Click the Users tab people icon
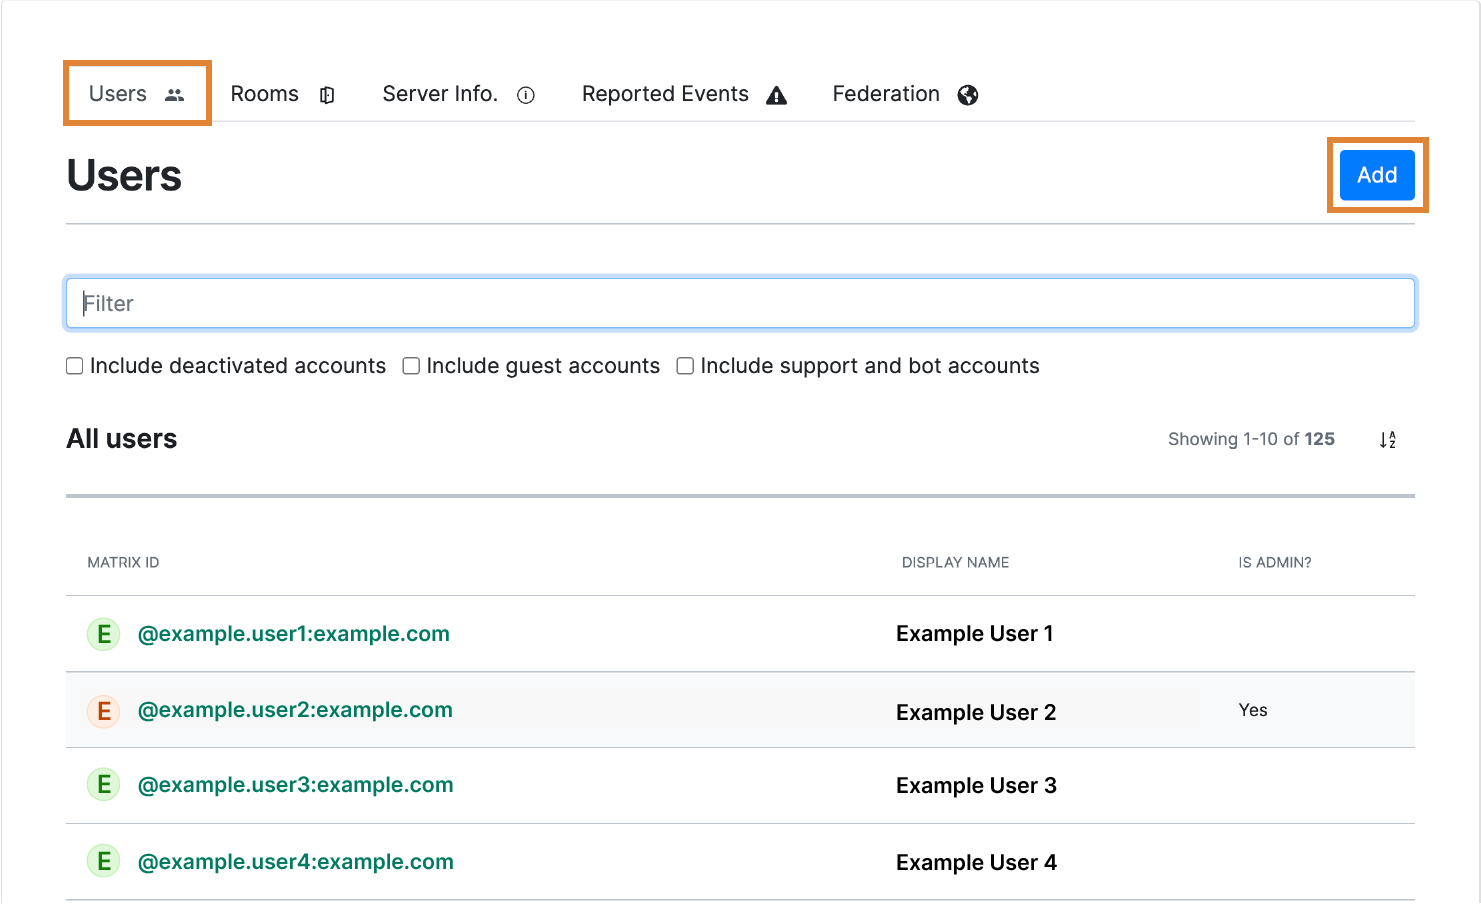Viewport: 1481px width, 904px height. [175, 95]
